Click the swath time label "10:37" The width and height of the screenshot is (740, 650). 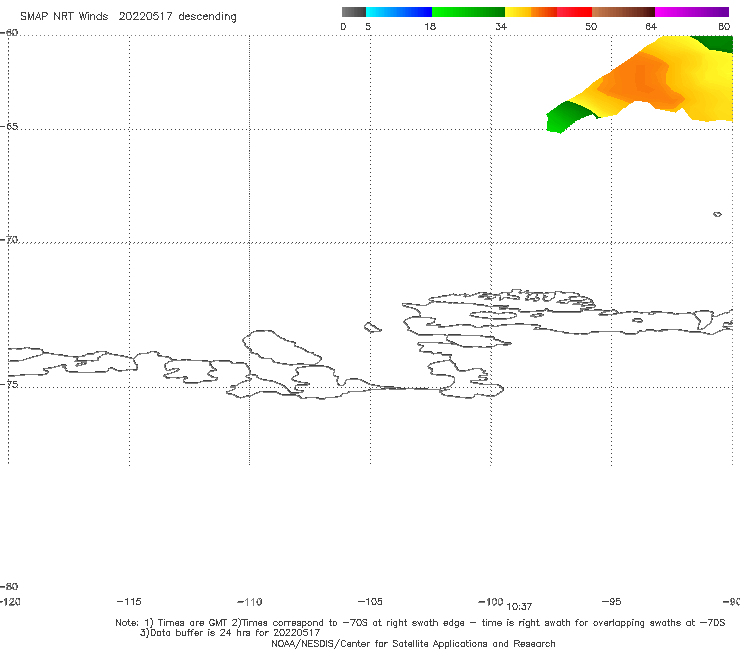[x=519, y=607]
